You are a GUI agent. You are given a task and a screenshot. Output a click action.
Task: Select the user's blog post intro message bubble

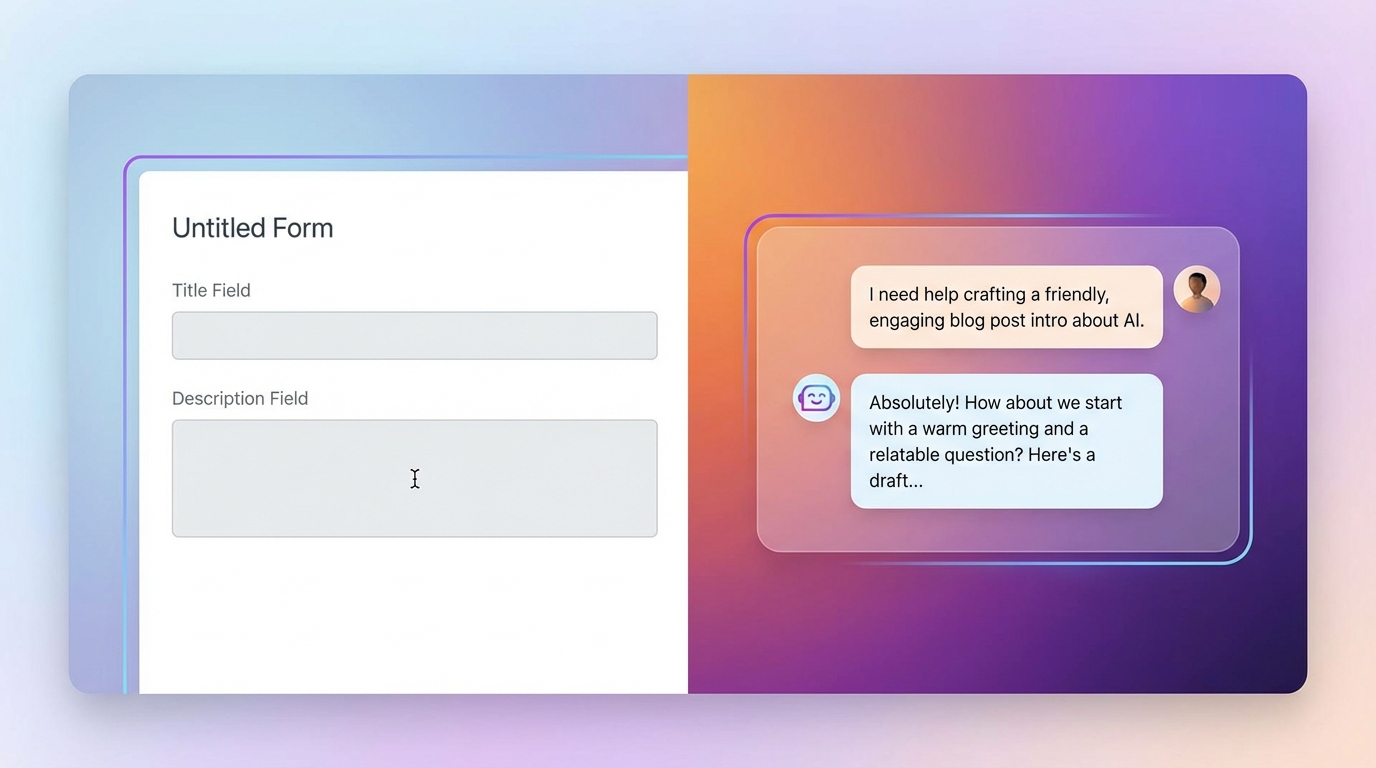(x=1006, y=307)
